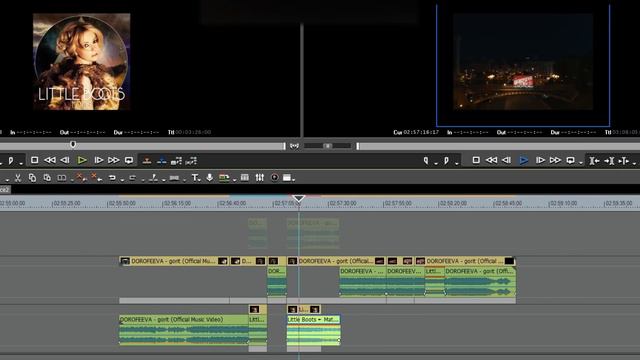The image size is (640, 360).
Task: Open Set Out dropdown in Recorder controls
Action: tap(457, 163)
